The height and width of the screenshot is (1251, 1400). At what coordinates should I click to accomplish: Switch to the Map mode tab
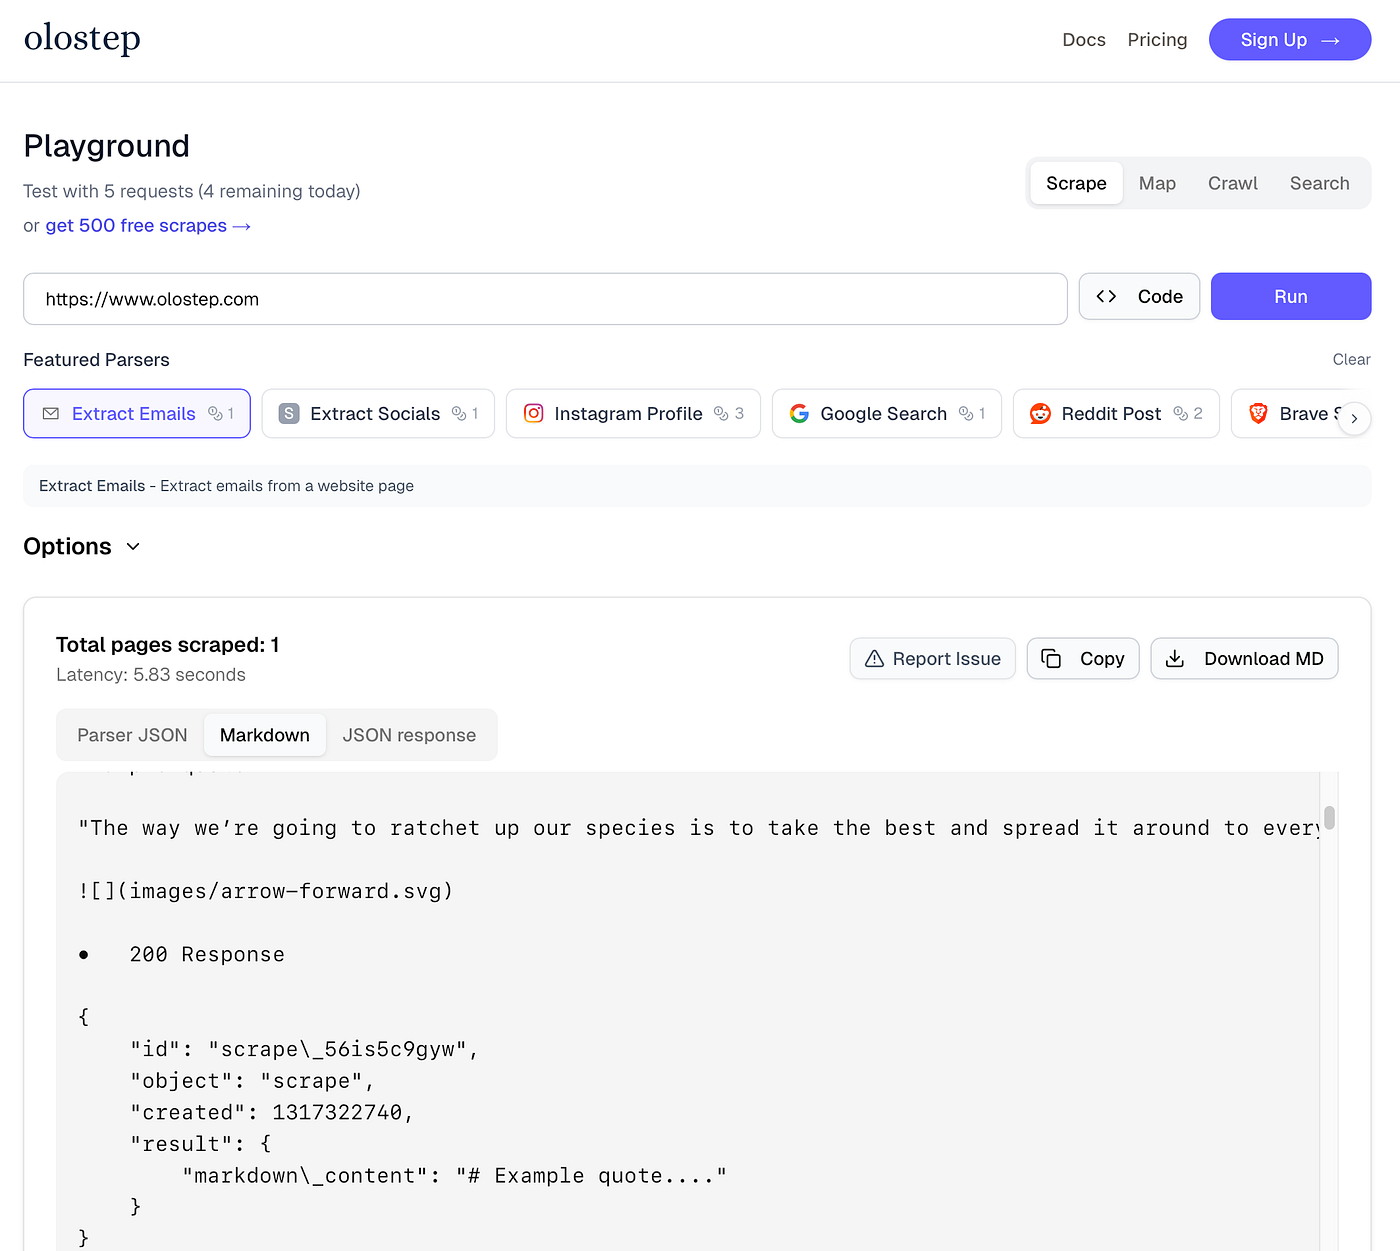[1157, 183]
